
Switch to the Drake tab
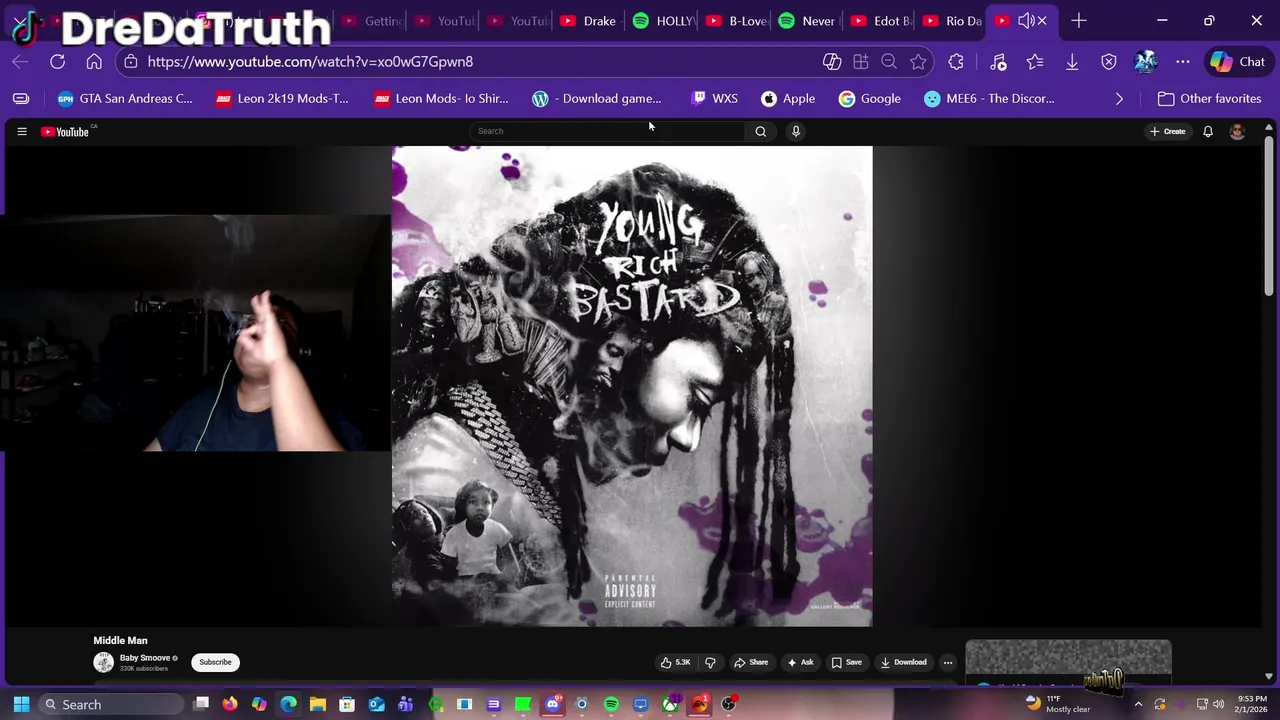click(588, 21)
